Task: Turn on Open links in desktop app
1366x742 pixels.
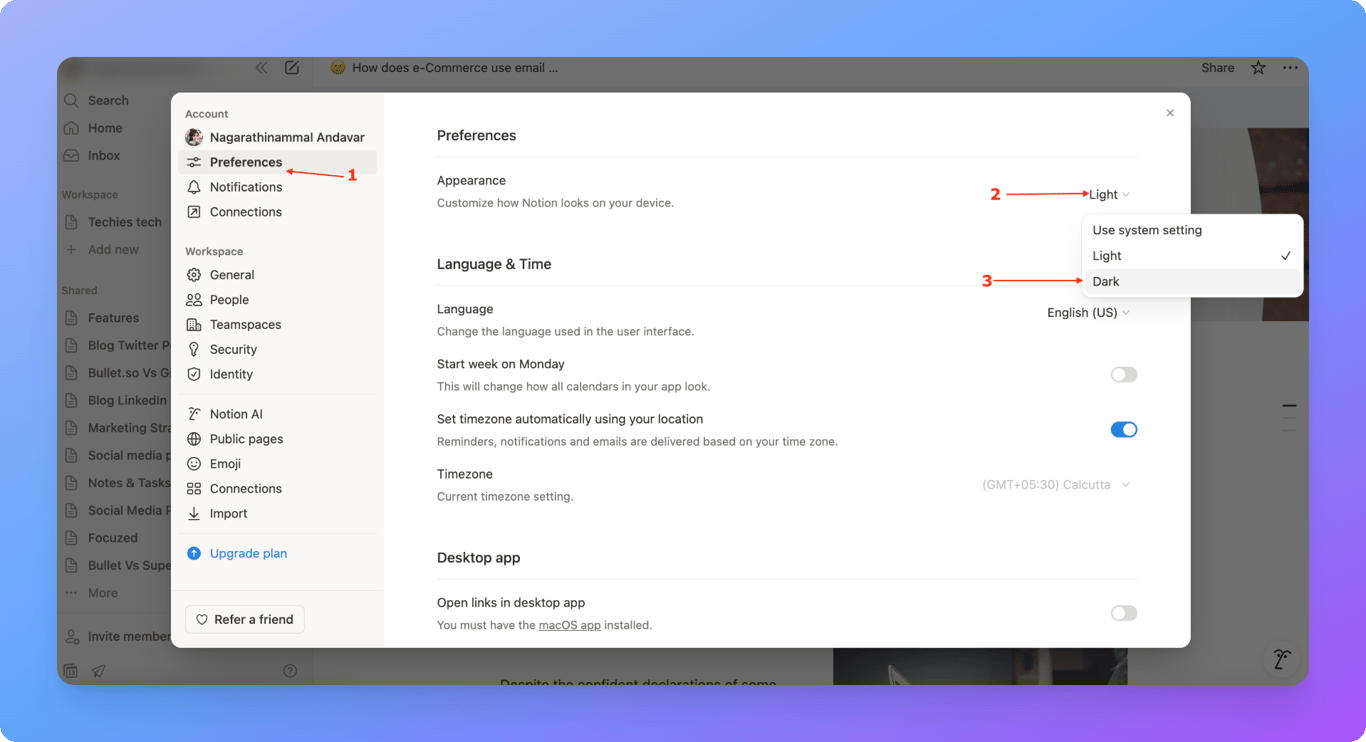Action: (x=1124, y=613)
